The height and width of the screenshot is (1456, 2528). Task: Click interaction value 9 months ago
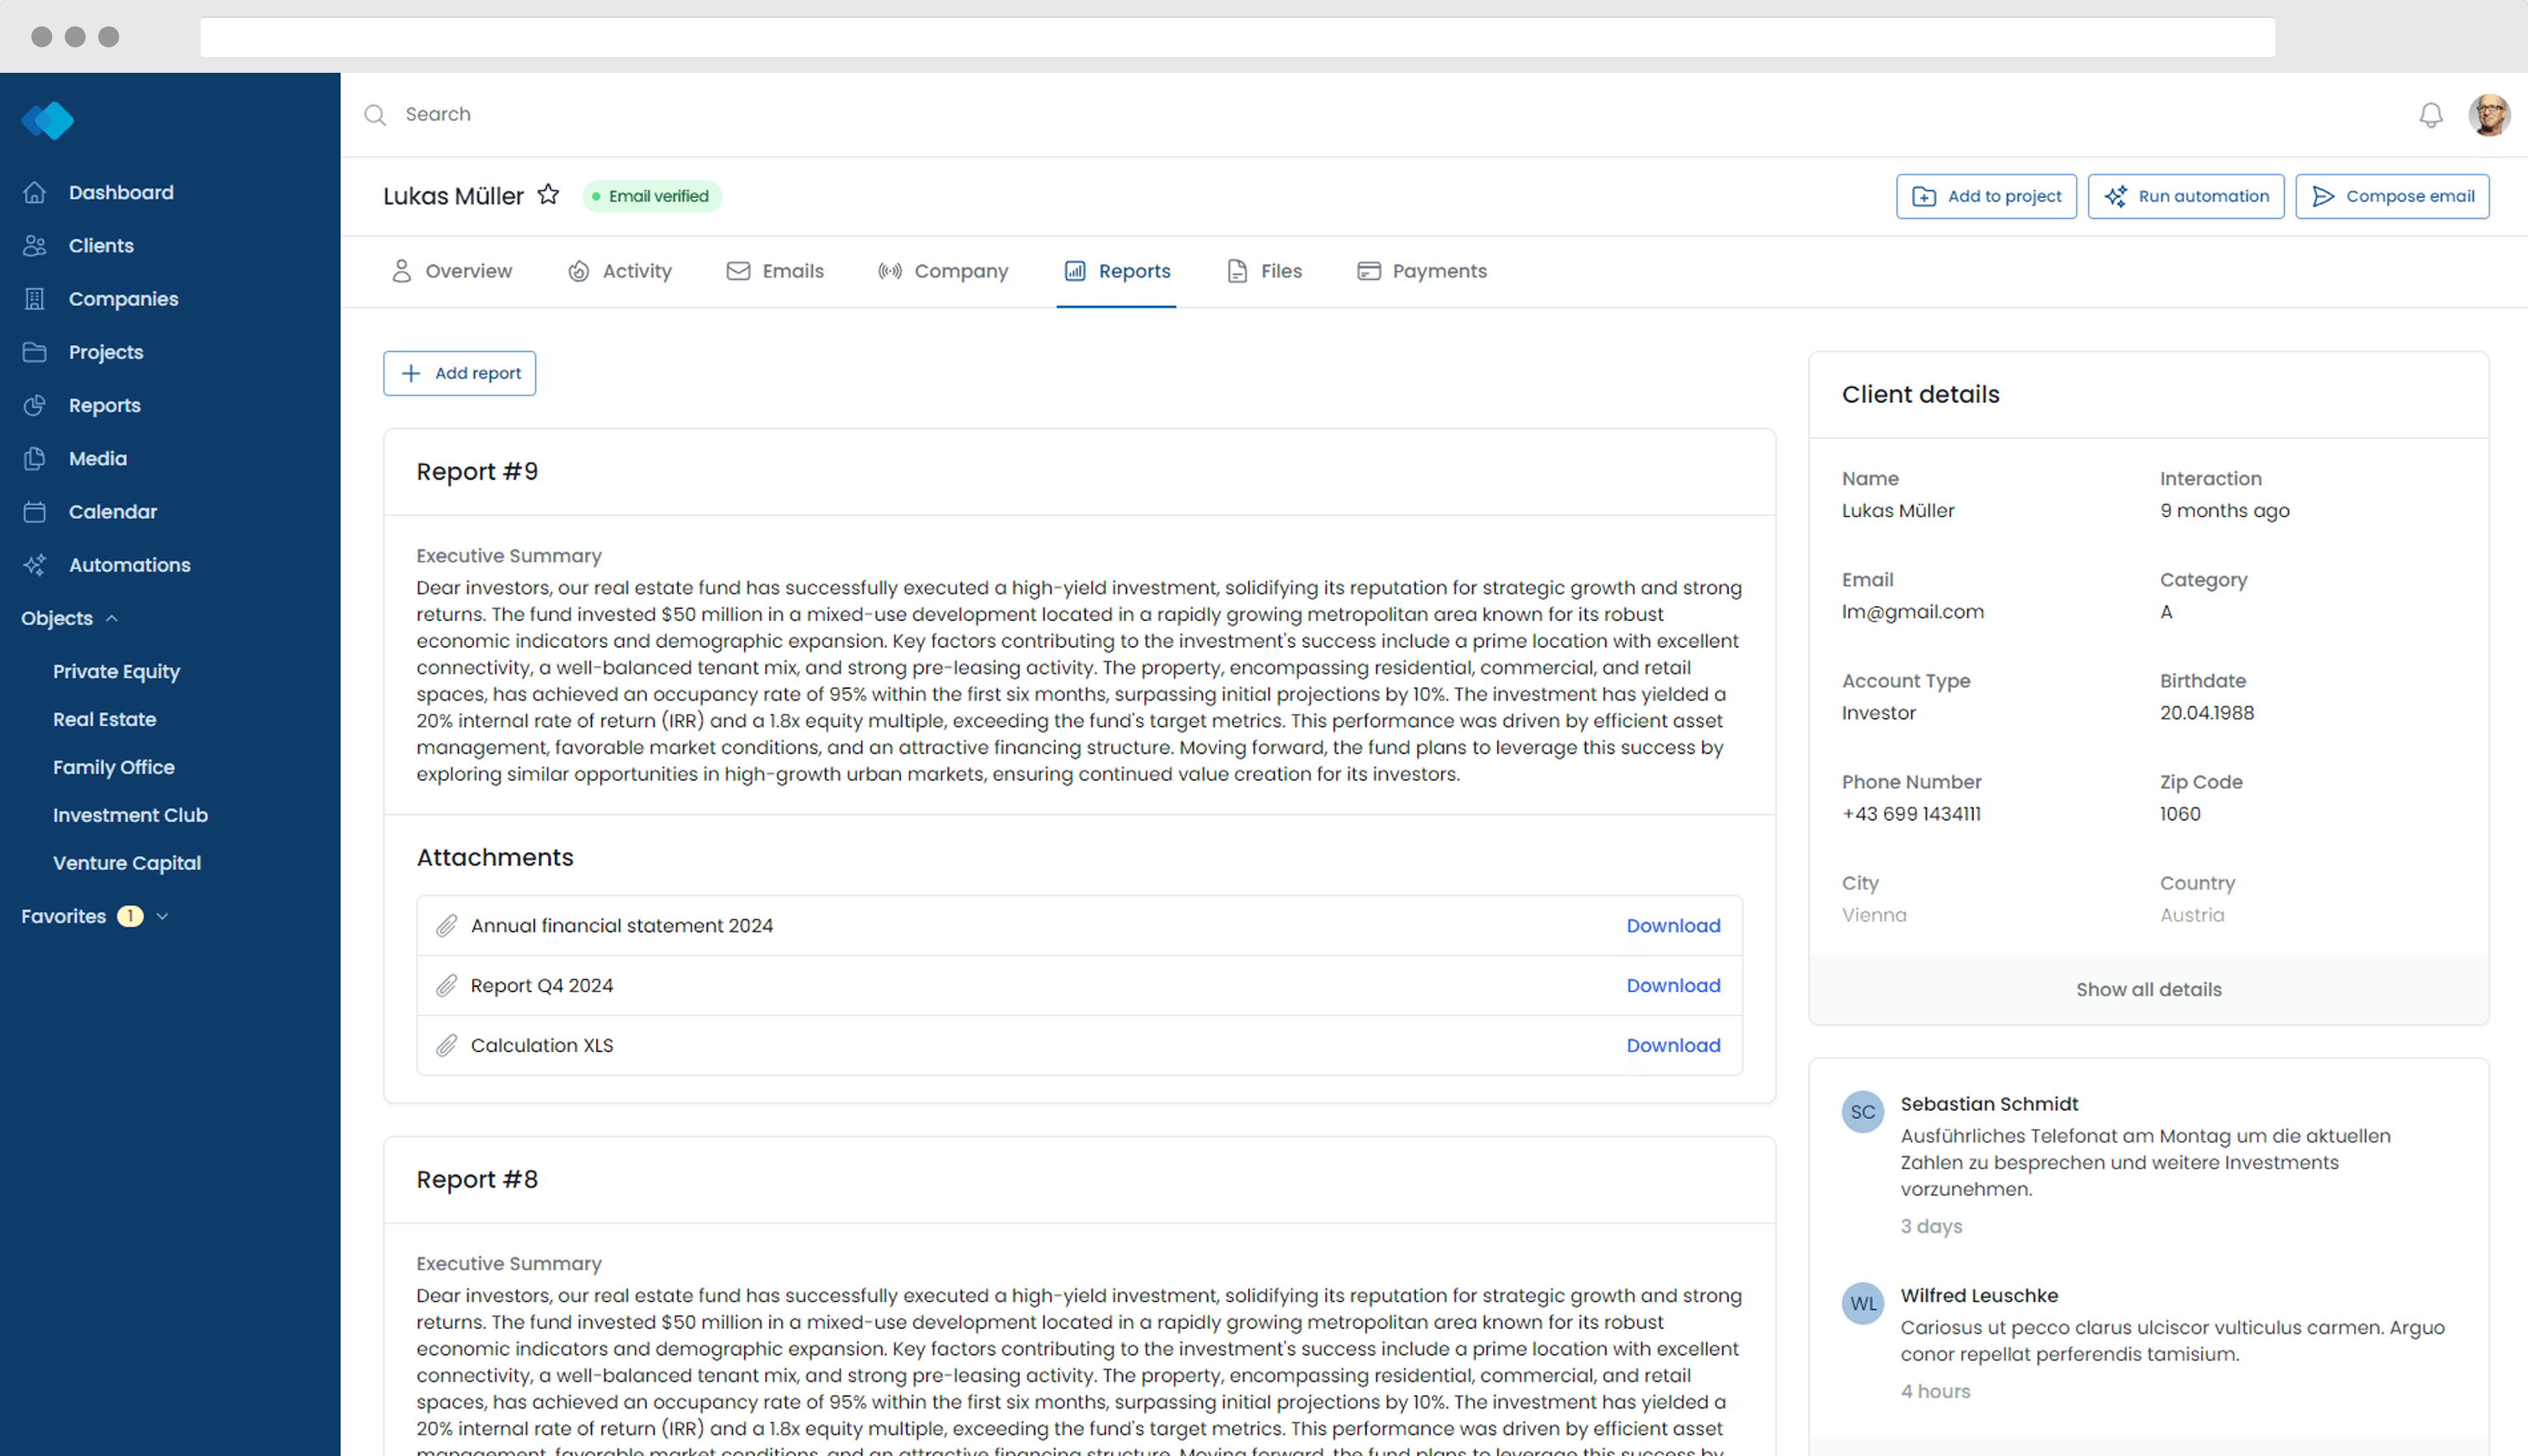[x=2224, y=511]
